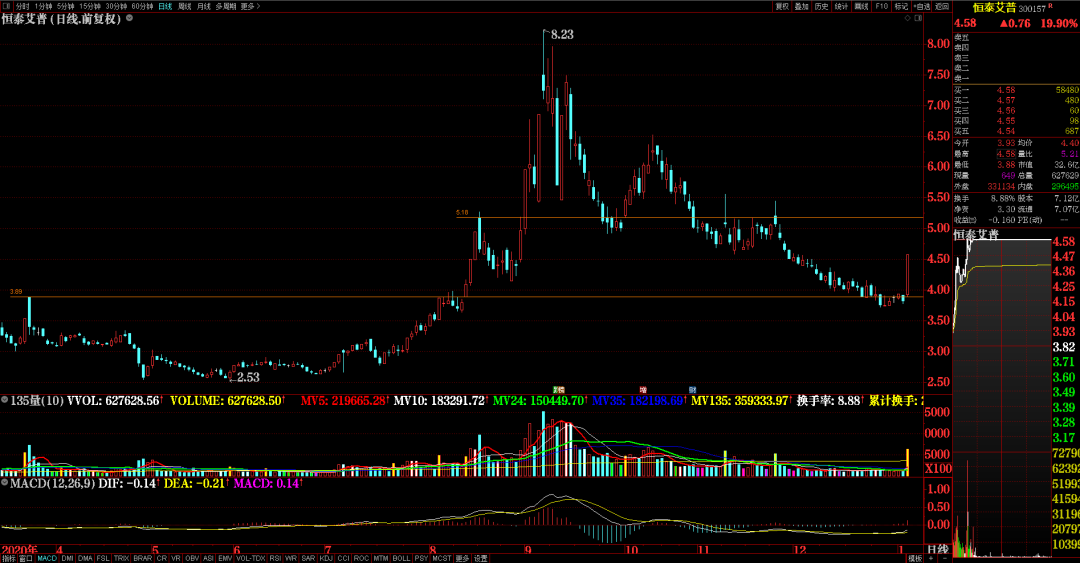Select the BOLL indicator tab

pos(402,558)
